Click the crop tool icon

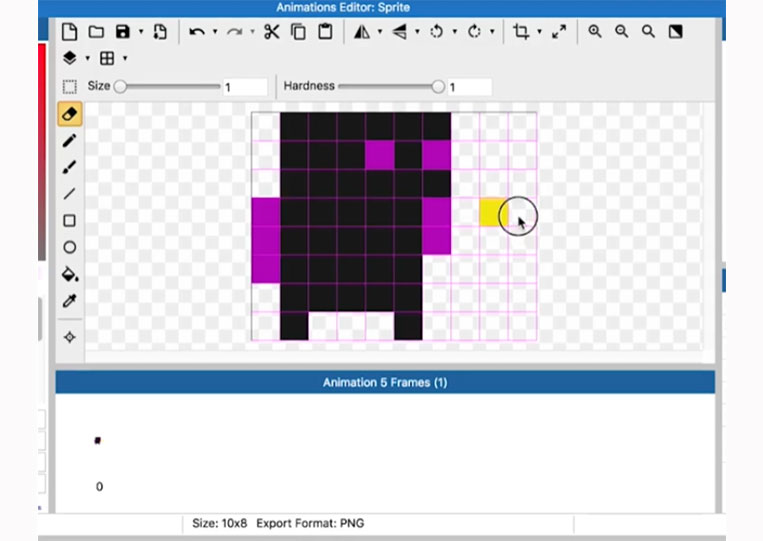tap(521, 32)
